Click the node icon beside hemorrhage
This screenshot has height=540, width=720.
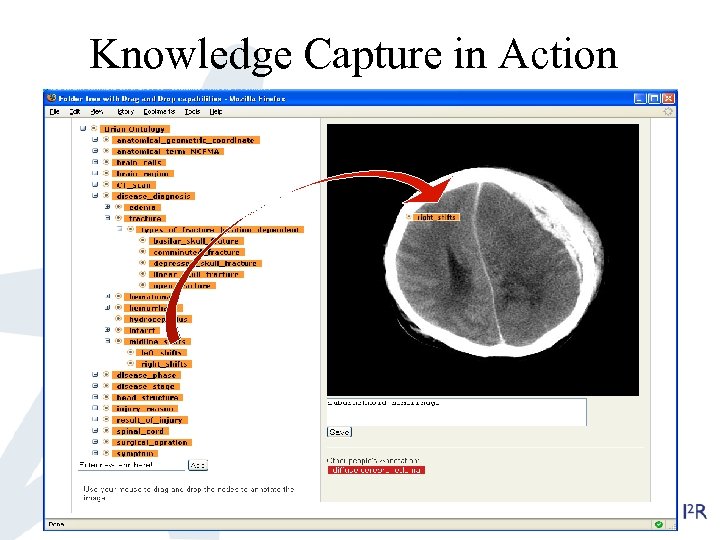[x=118, y=308]
